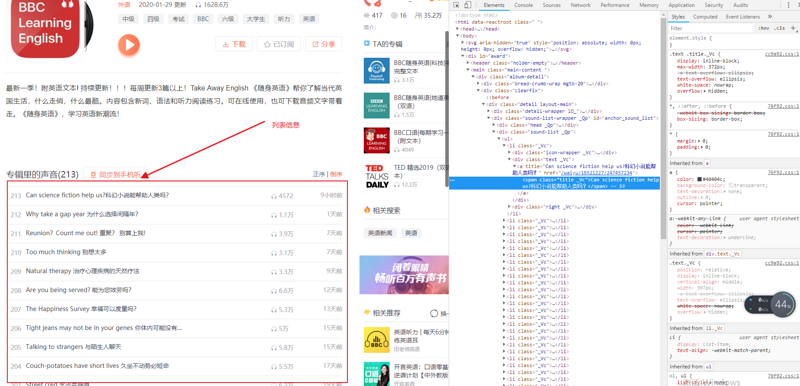Expand the detail-wrapper div node
The height and width of the screenshot is (386, 800).
pyautogui.click(x=488, y=111)
